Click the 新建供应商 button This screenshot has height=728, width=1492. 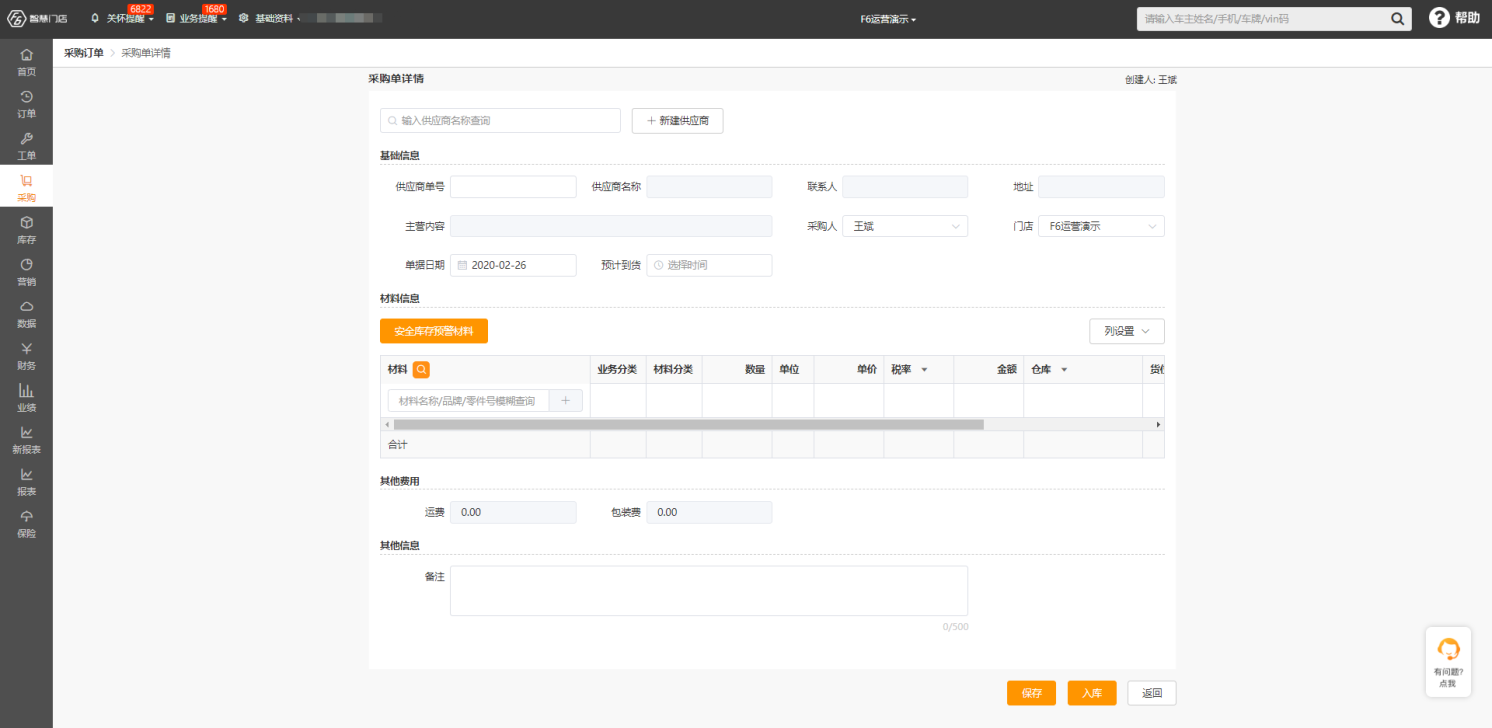coord(677,120)
